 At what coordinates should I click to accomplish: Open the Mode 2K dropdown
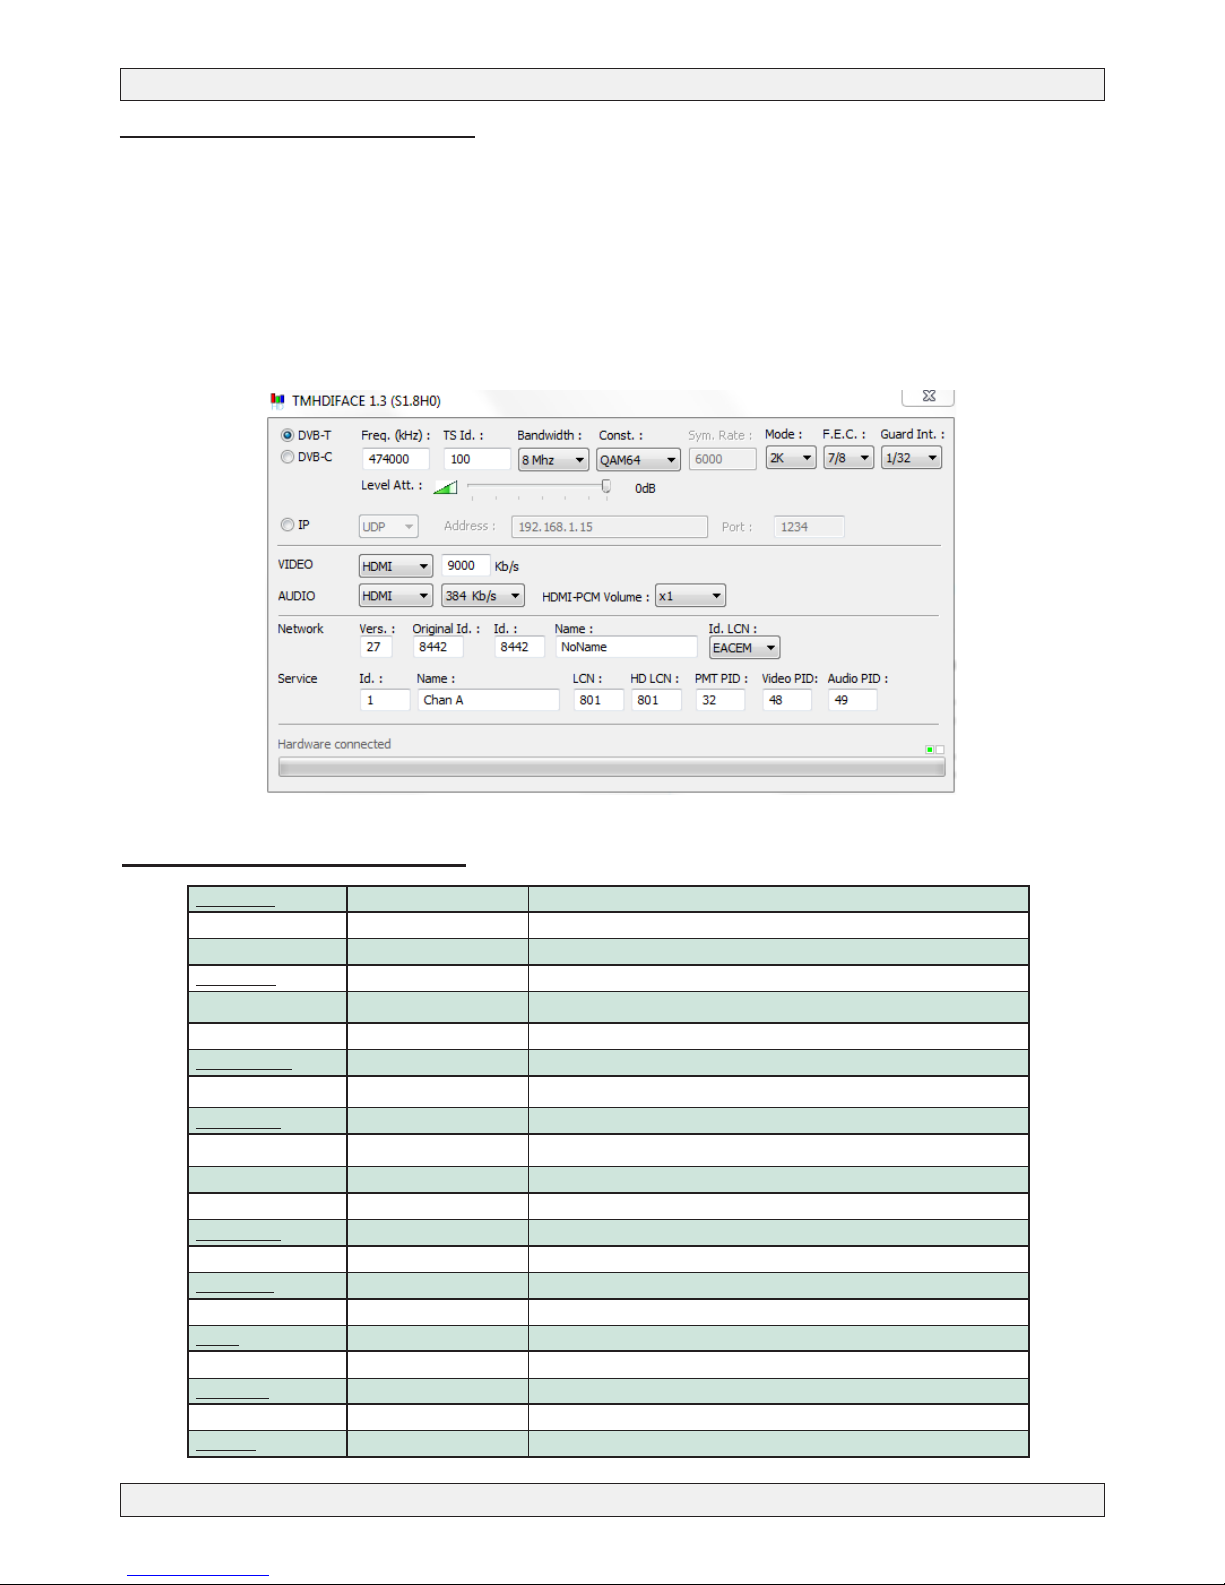(791, 458)
